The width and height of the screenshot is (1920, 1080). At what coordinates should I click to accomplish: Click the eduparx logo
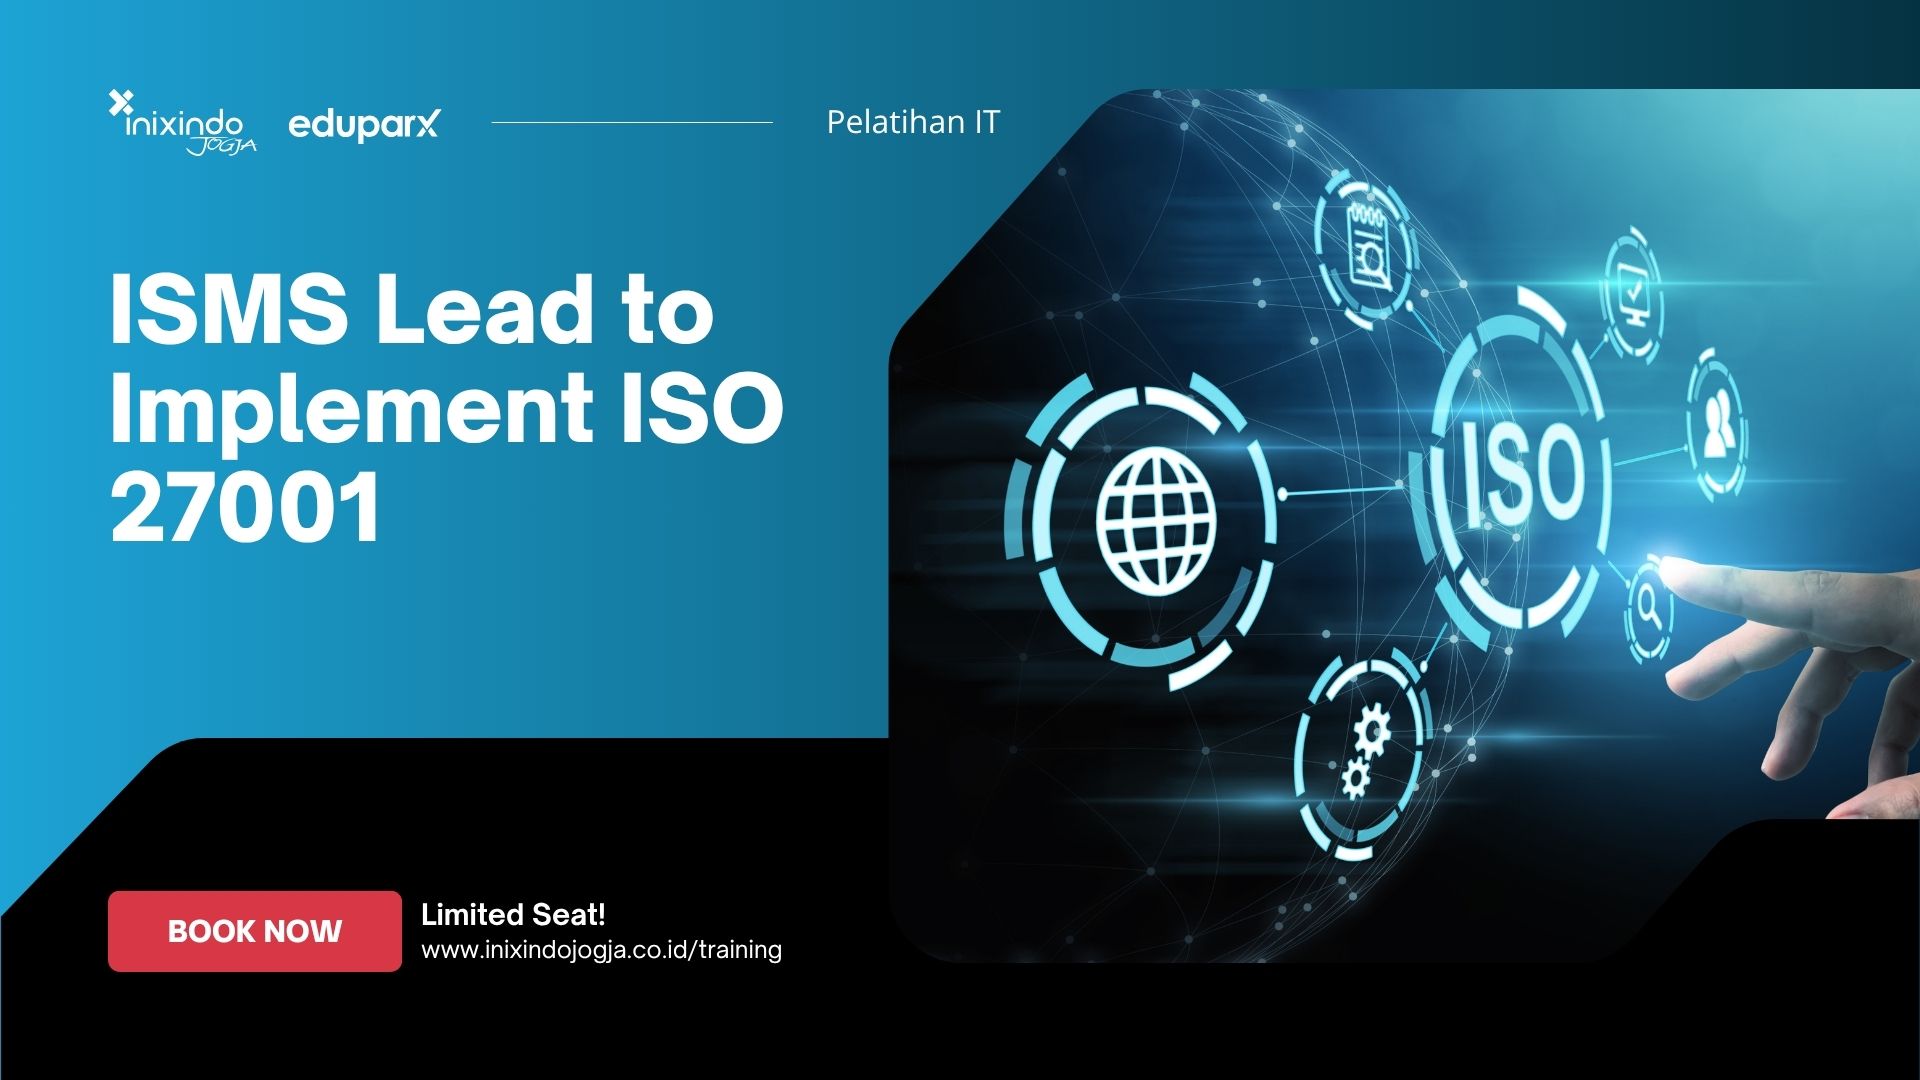click(x=363, y=124)
